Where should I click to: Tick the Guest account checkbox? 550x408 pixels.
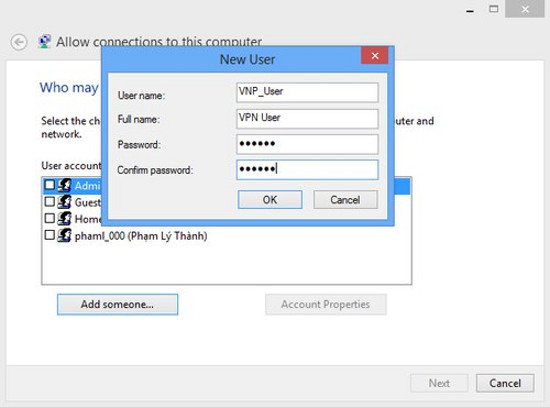coord(50,201)
